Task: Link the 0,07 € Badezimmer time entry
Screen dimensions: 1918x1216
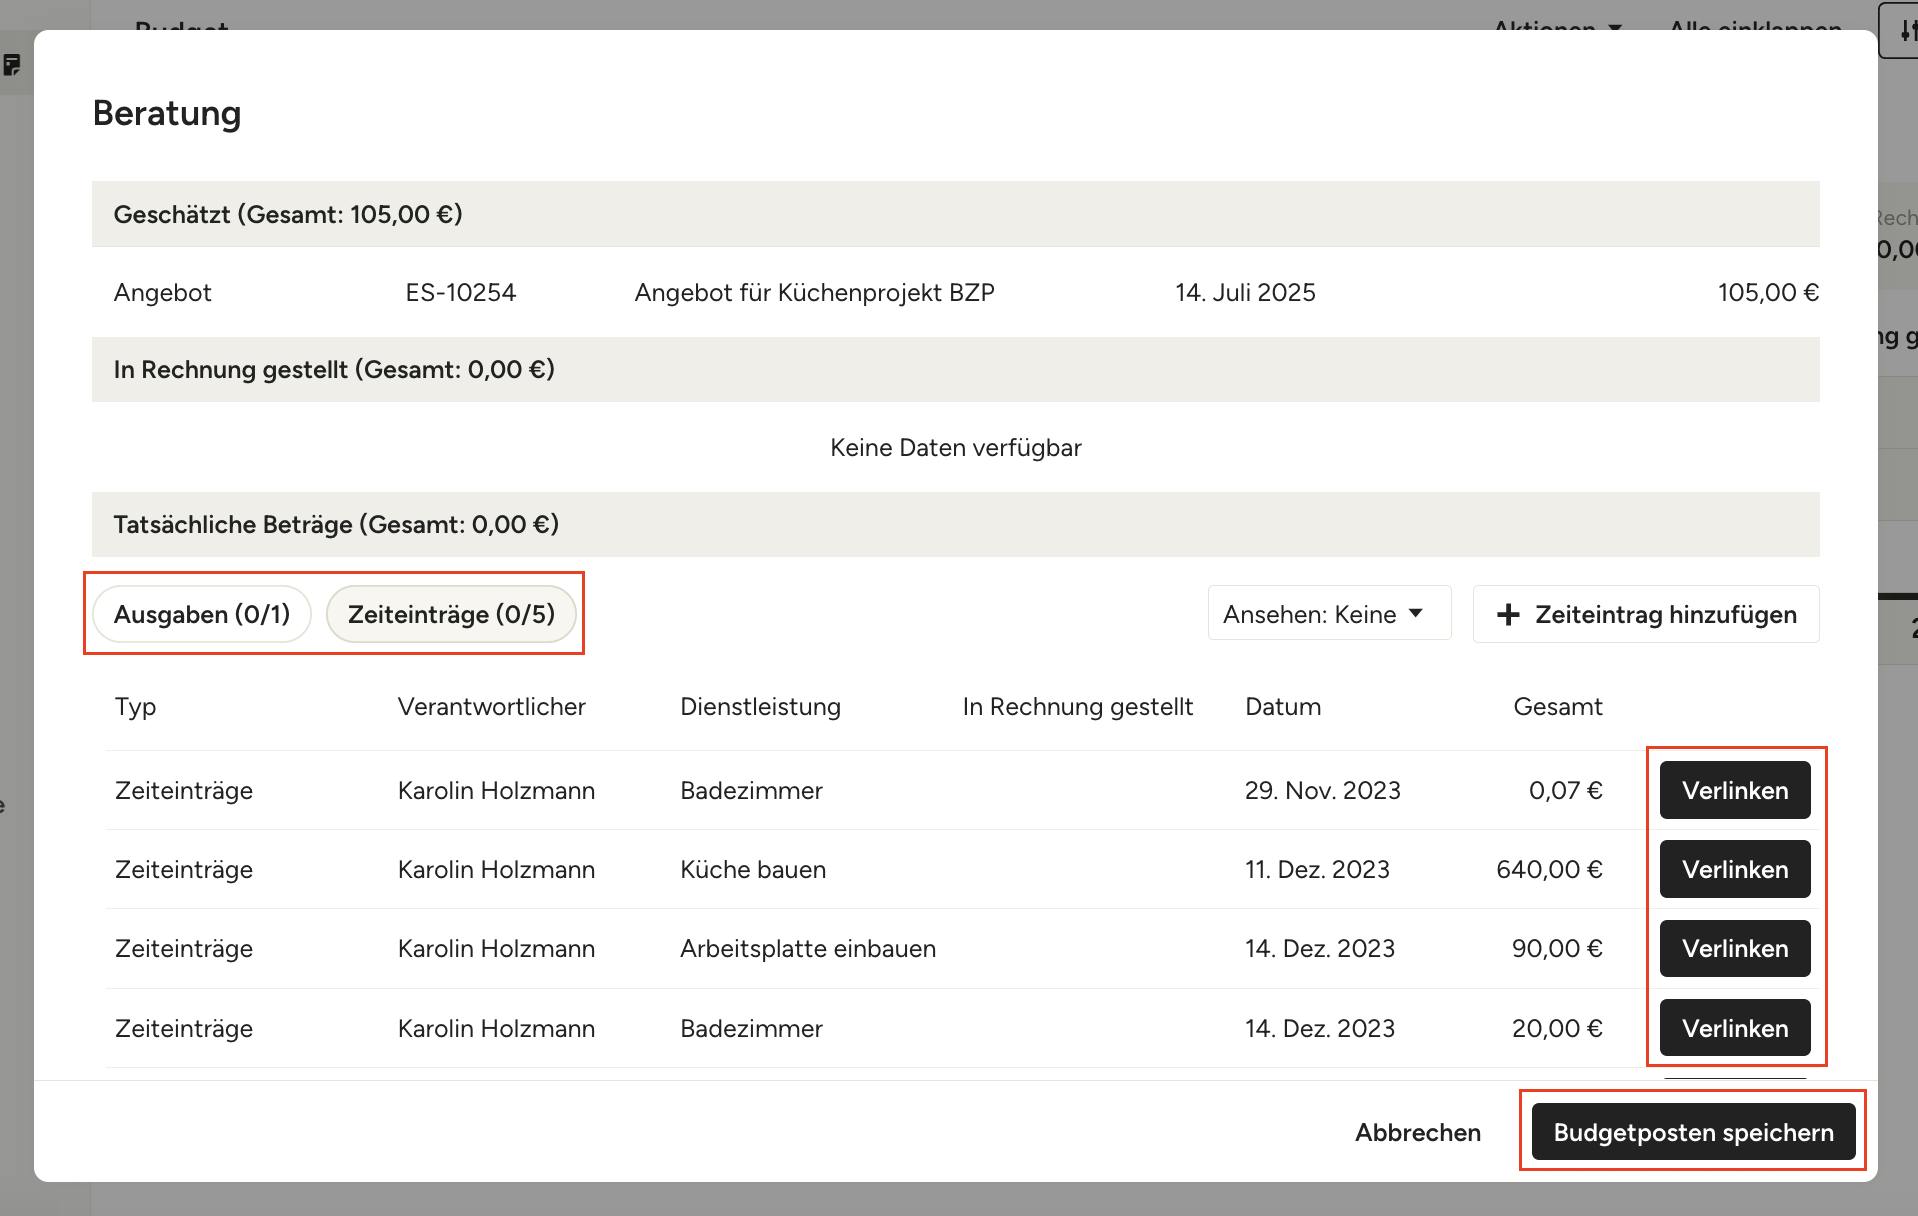Action: pos(1734,790)
